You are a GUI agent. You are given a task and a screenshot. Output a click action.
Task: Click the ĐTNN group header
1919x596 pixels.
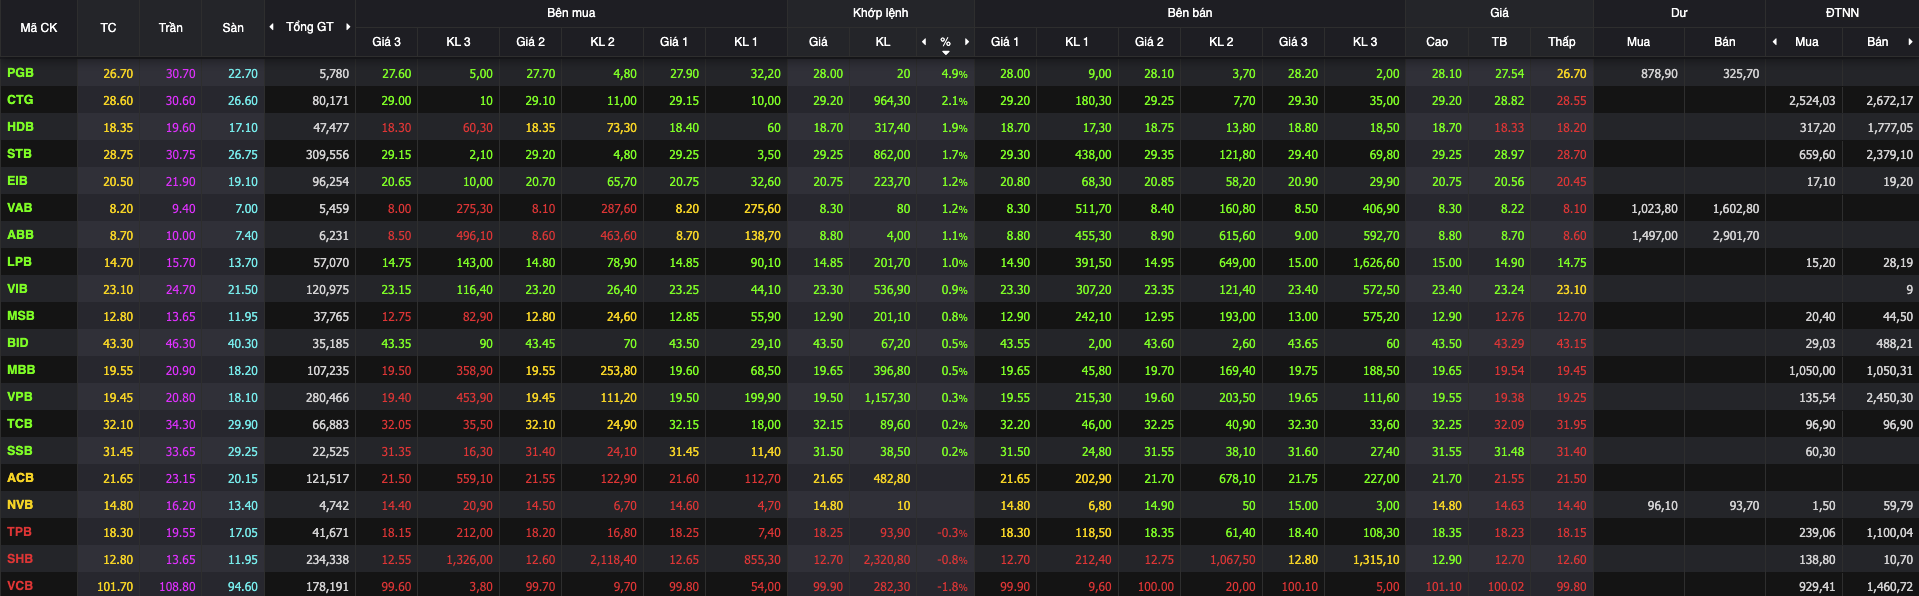tap(1842, 13)
